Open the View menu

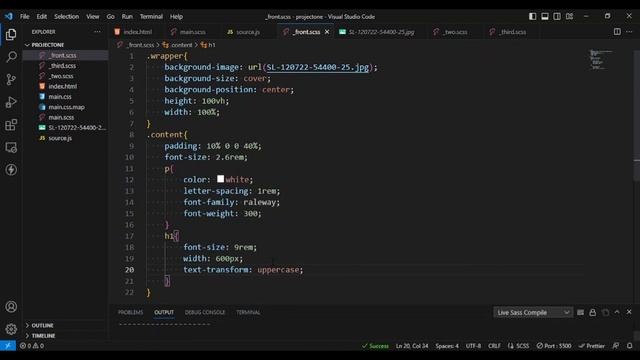93,16
